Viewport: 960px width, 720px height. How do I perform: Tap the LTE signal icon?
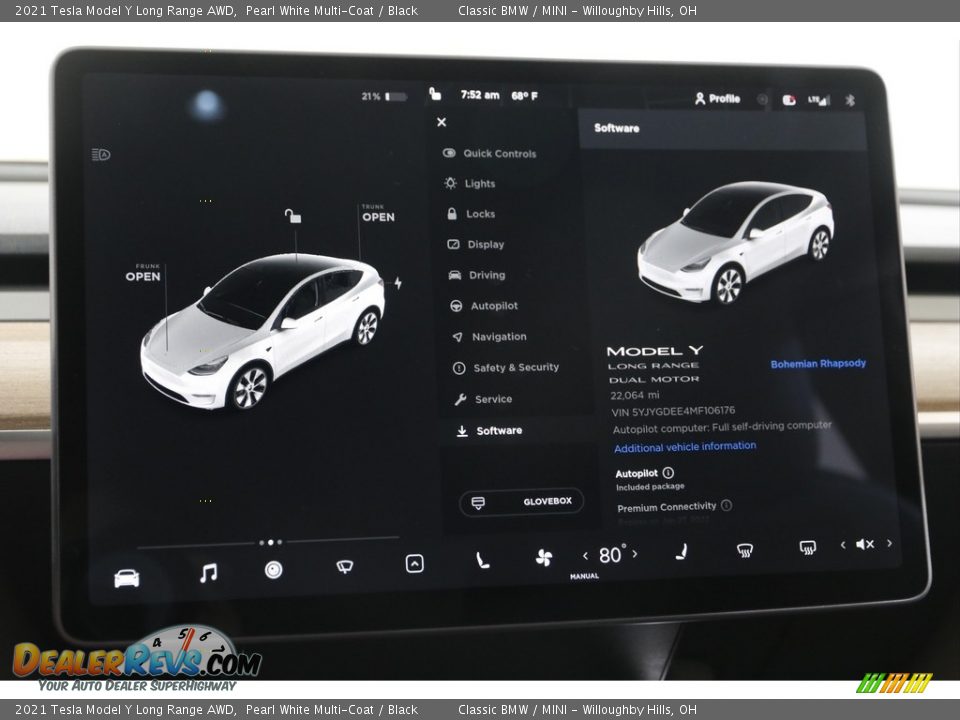819,100
